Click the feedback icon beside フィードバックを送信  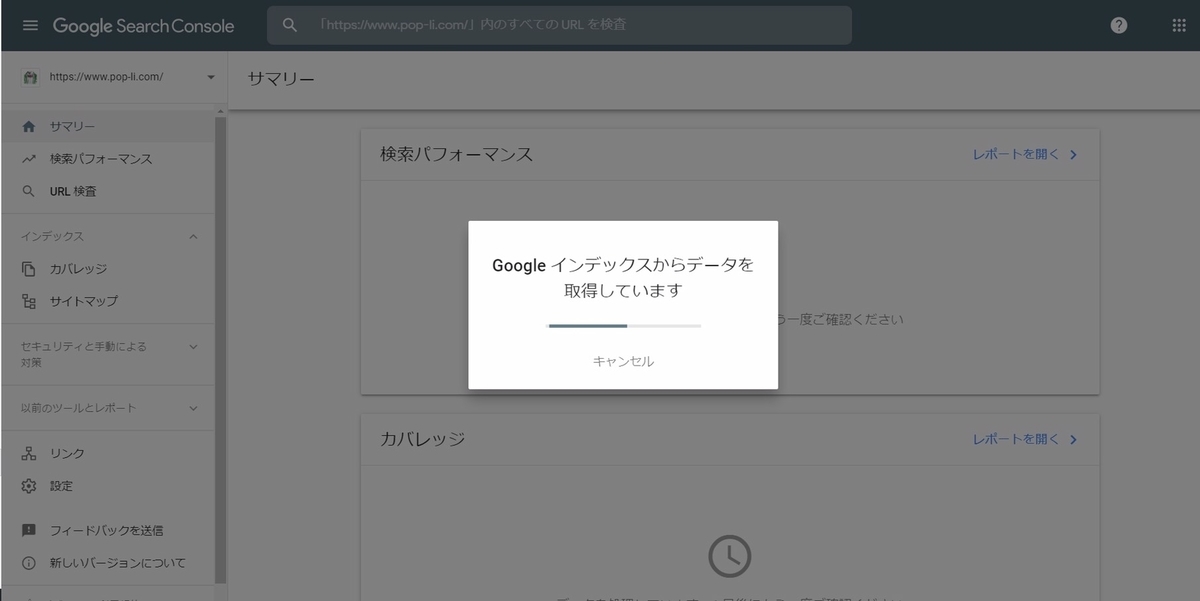point(29,531)
